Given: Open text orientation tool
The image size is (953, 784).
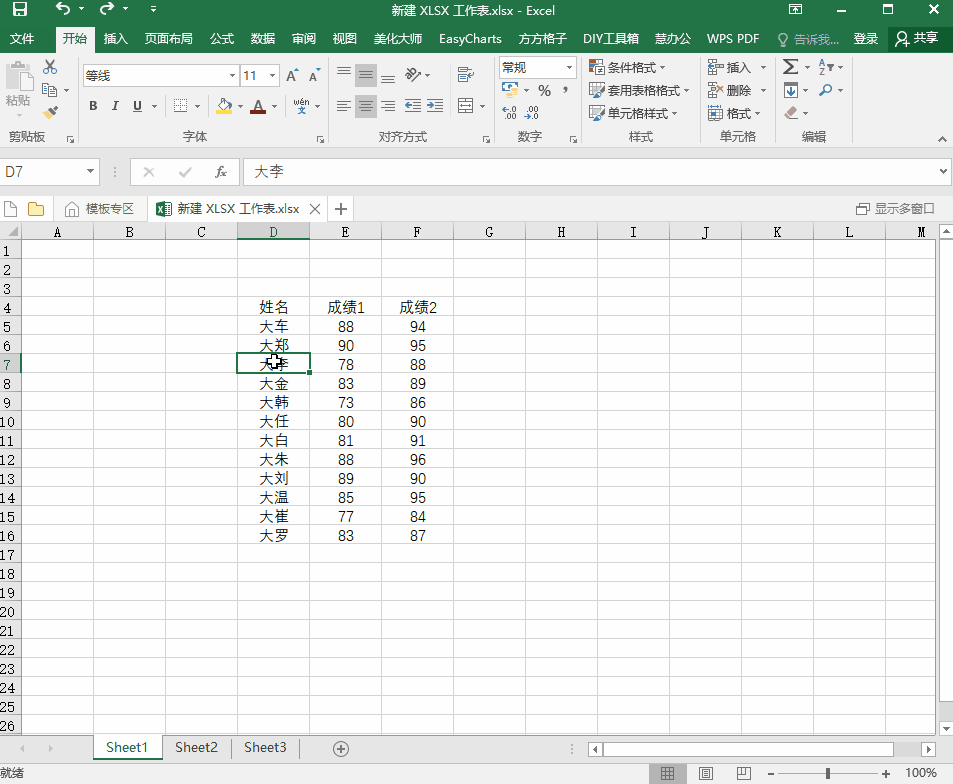Looking at the screenshot, I should point(413,75).
